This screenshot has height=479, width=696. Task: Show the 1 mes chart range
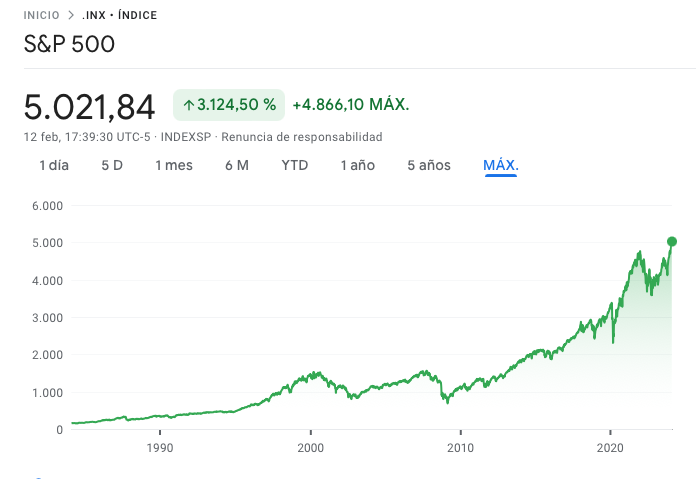pos(174,165)
